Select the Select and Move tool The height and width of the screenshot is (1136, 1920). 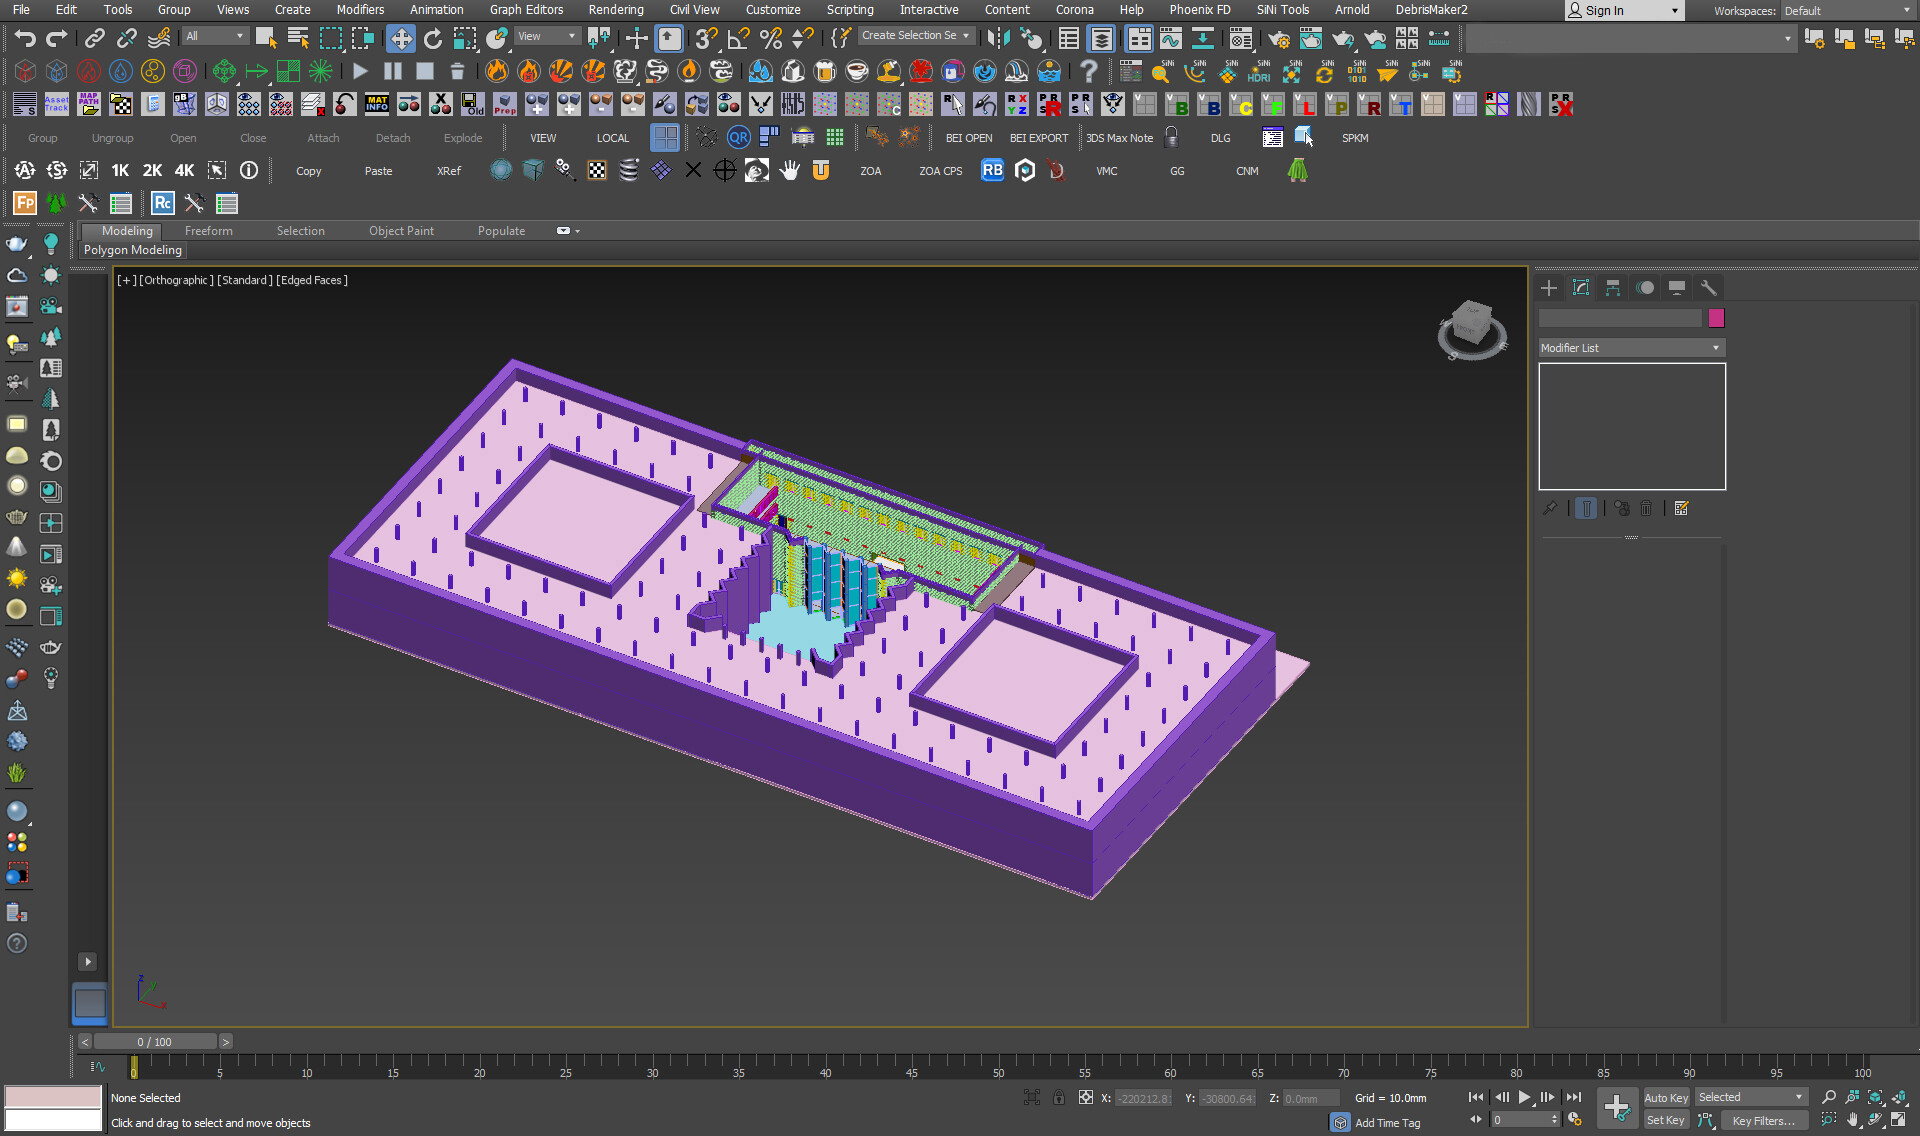click(x=400, y=38)
